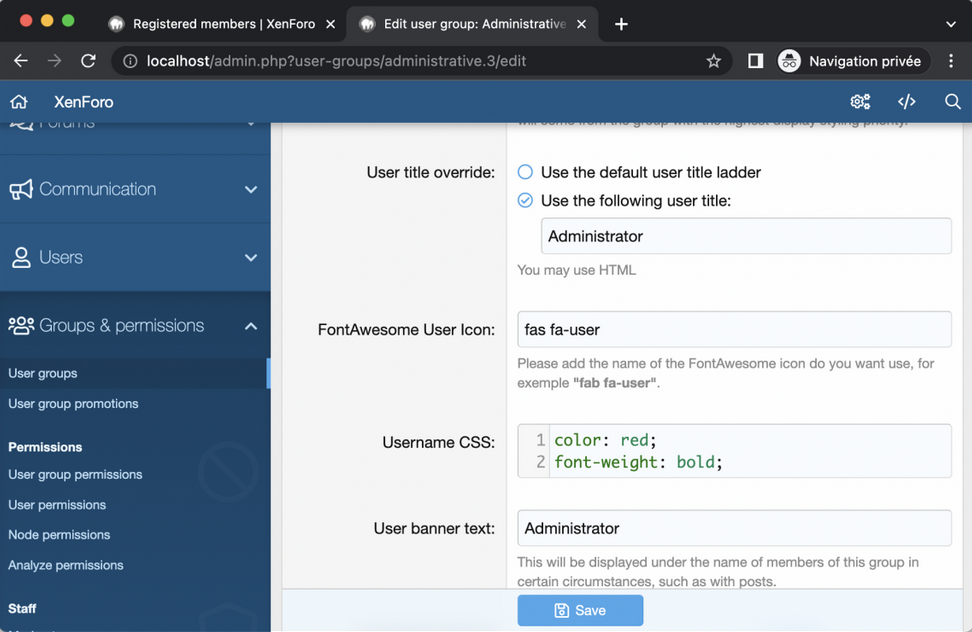Open a new browser tab
This screenshot has width=972, height=632.
point(621,24)
